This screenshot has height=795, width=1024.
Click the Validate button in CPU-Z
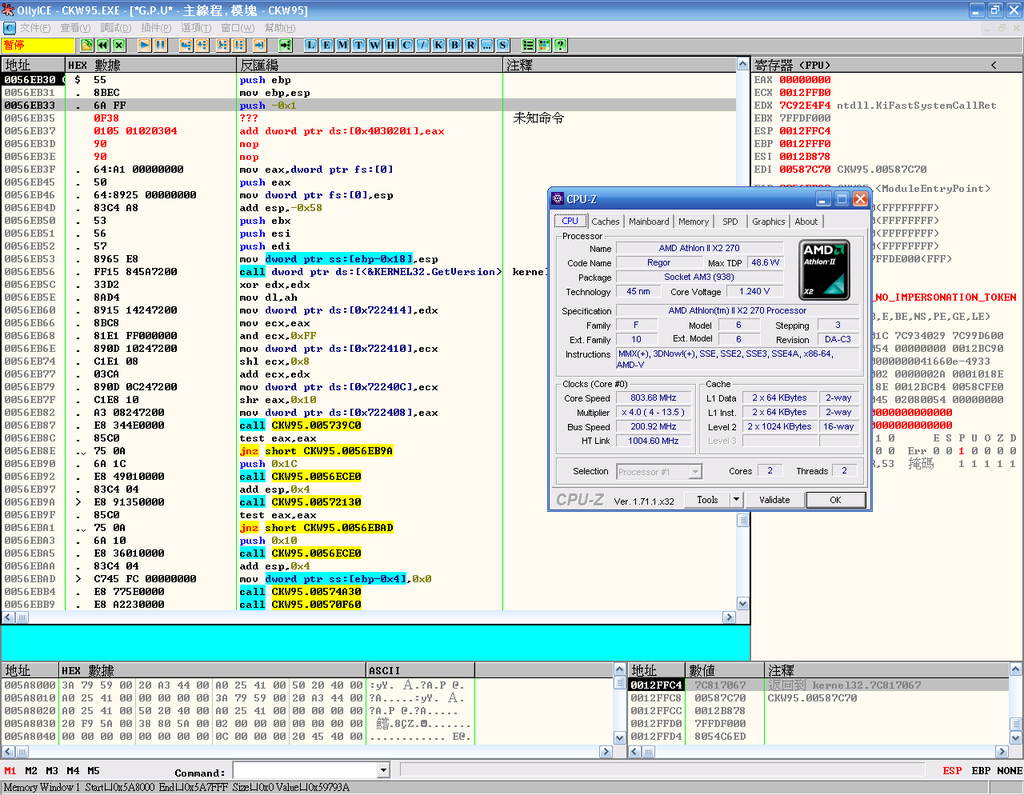(x=775, y=500)
